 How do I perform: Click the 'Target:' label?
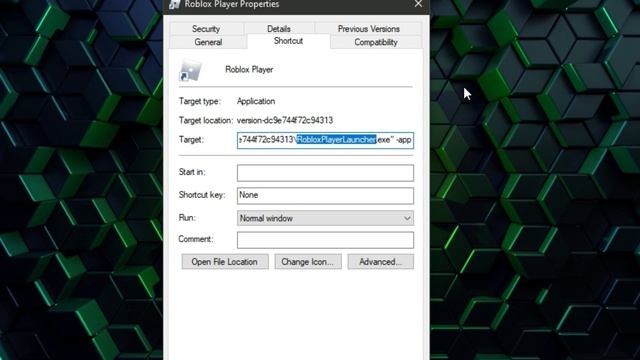[191, 140]
